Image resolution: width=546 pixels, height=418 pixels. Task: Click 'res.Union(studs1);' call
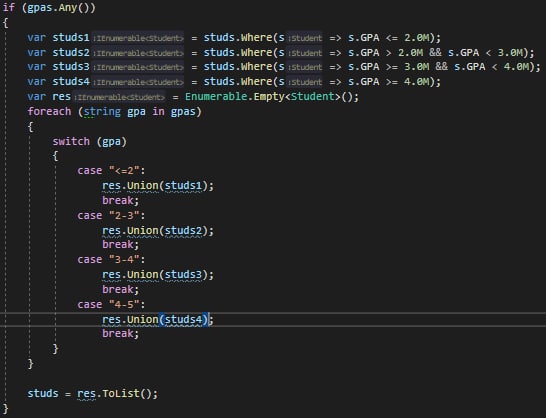[158, 186]
